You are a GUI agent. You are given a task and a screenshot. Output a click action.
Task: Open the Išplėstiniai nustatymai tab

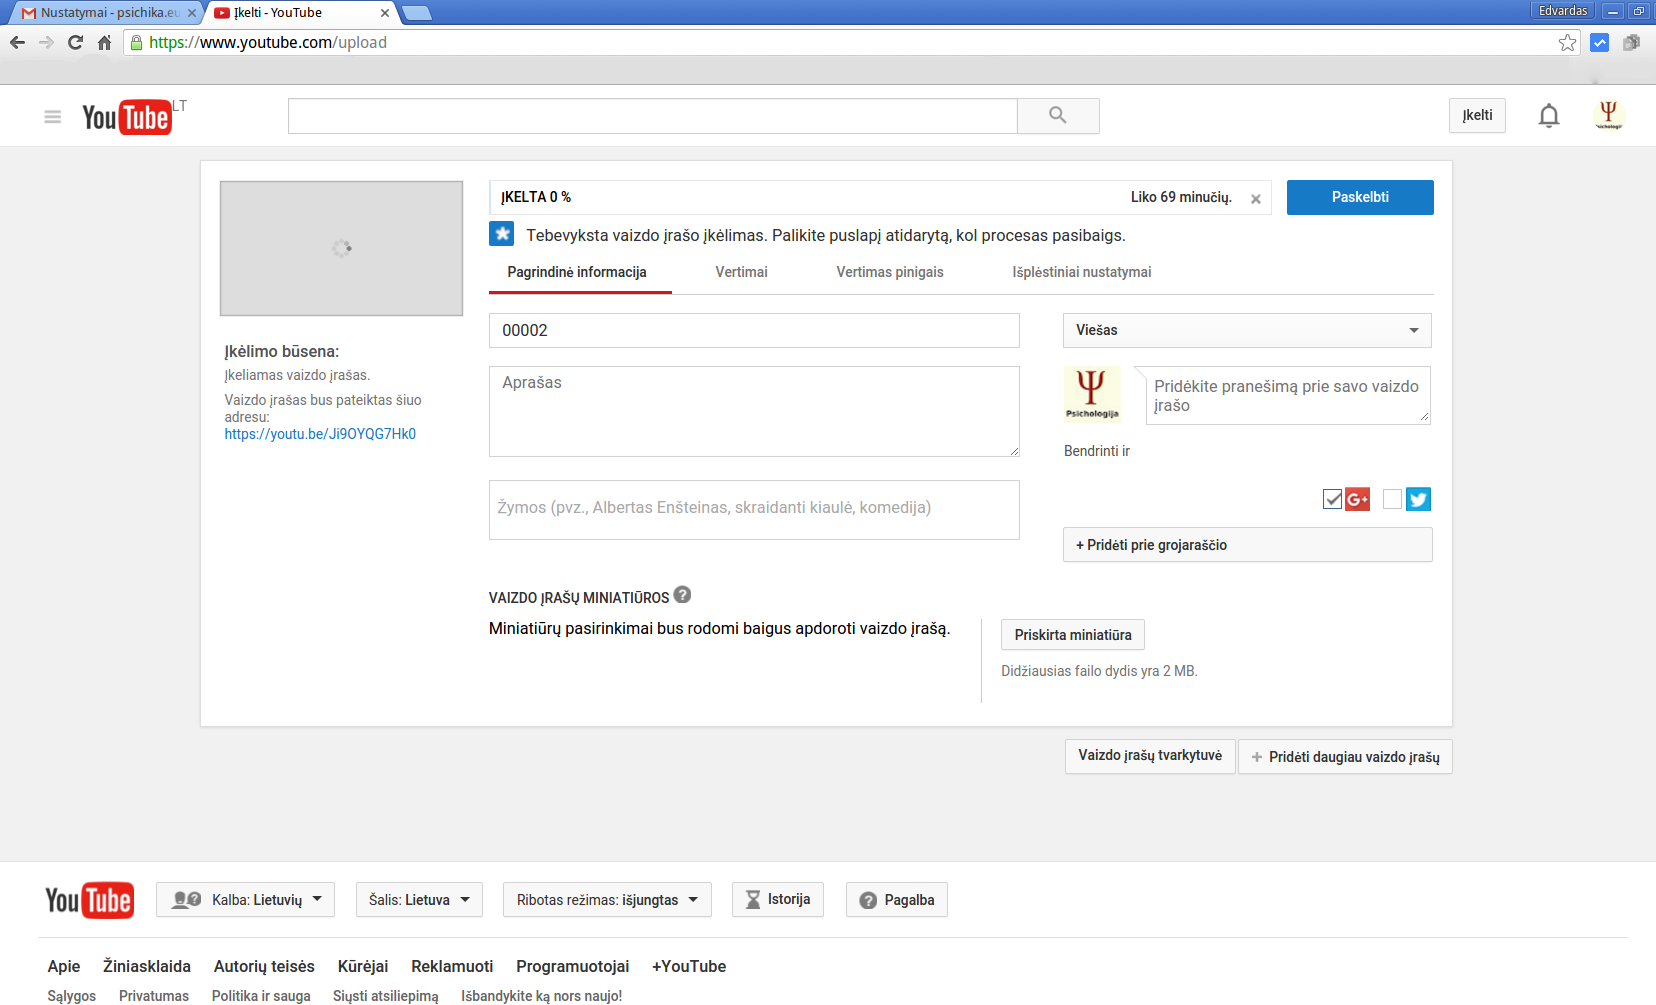click(x=1082, y=272)
